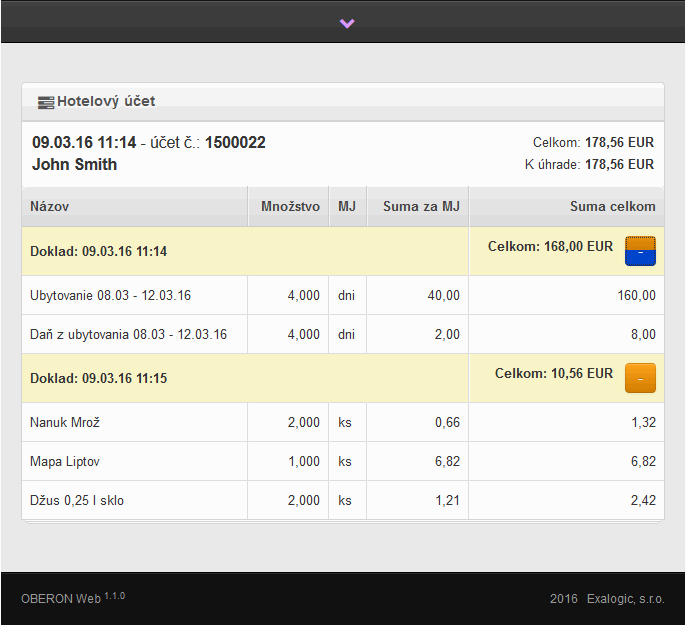Image resolution: width=686 pixels, height=625 pixels.
Task: Click the guest name John Smith
Action: (75, 165)
